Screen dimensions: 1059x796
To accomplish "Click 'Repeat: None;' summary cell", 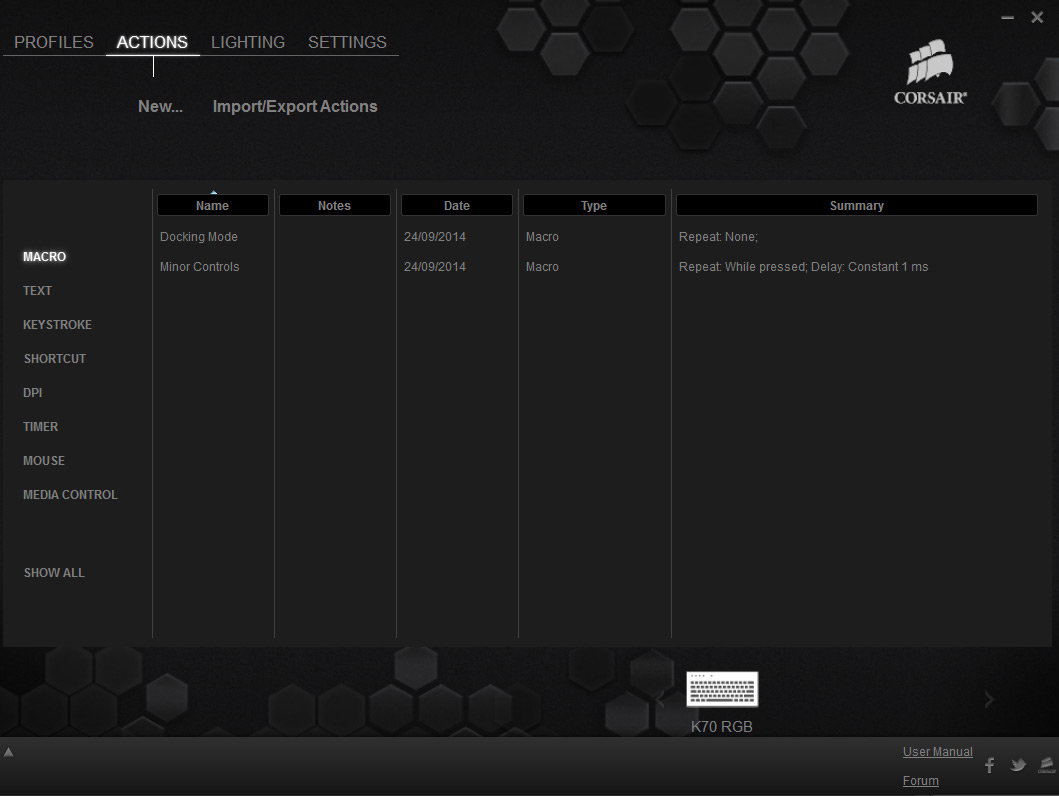I will point(718,237).
